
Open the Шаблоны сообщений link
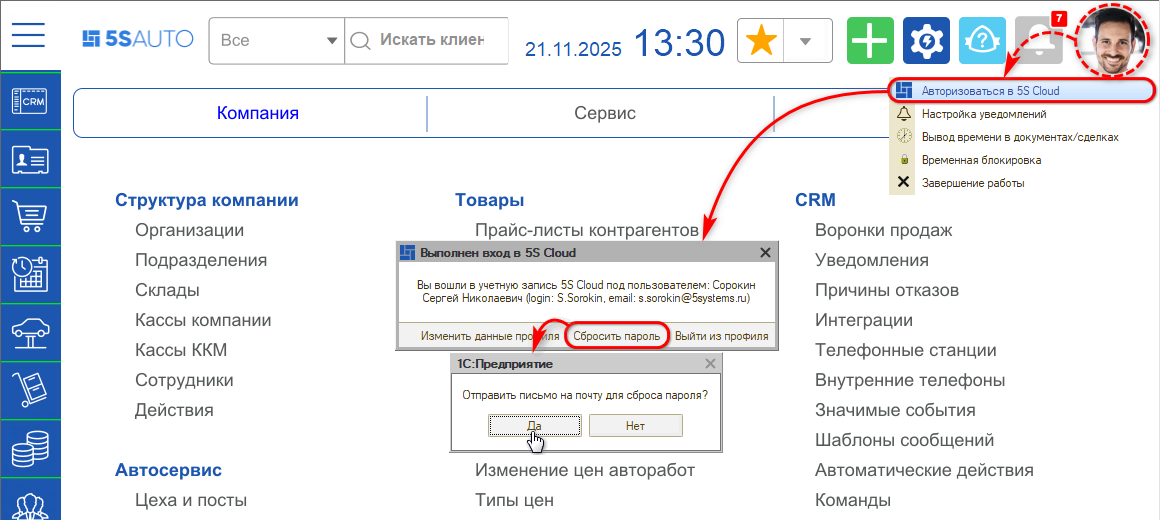[904, 440]
